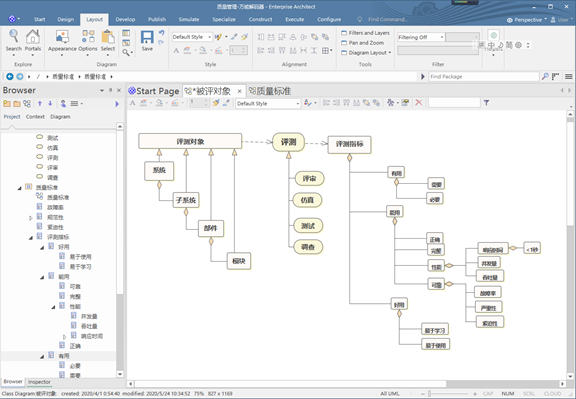
Task: Undo last action with the undo arrow
Action: 161,33
